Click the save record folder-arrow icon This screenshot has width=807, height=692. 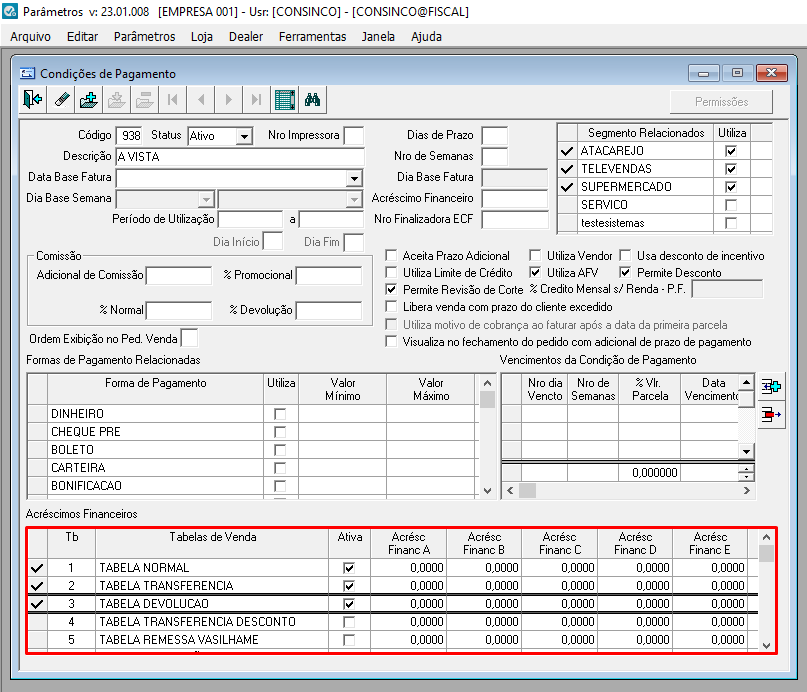pos(117,99)
